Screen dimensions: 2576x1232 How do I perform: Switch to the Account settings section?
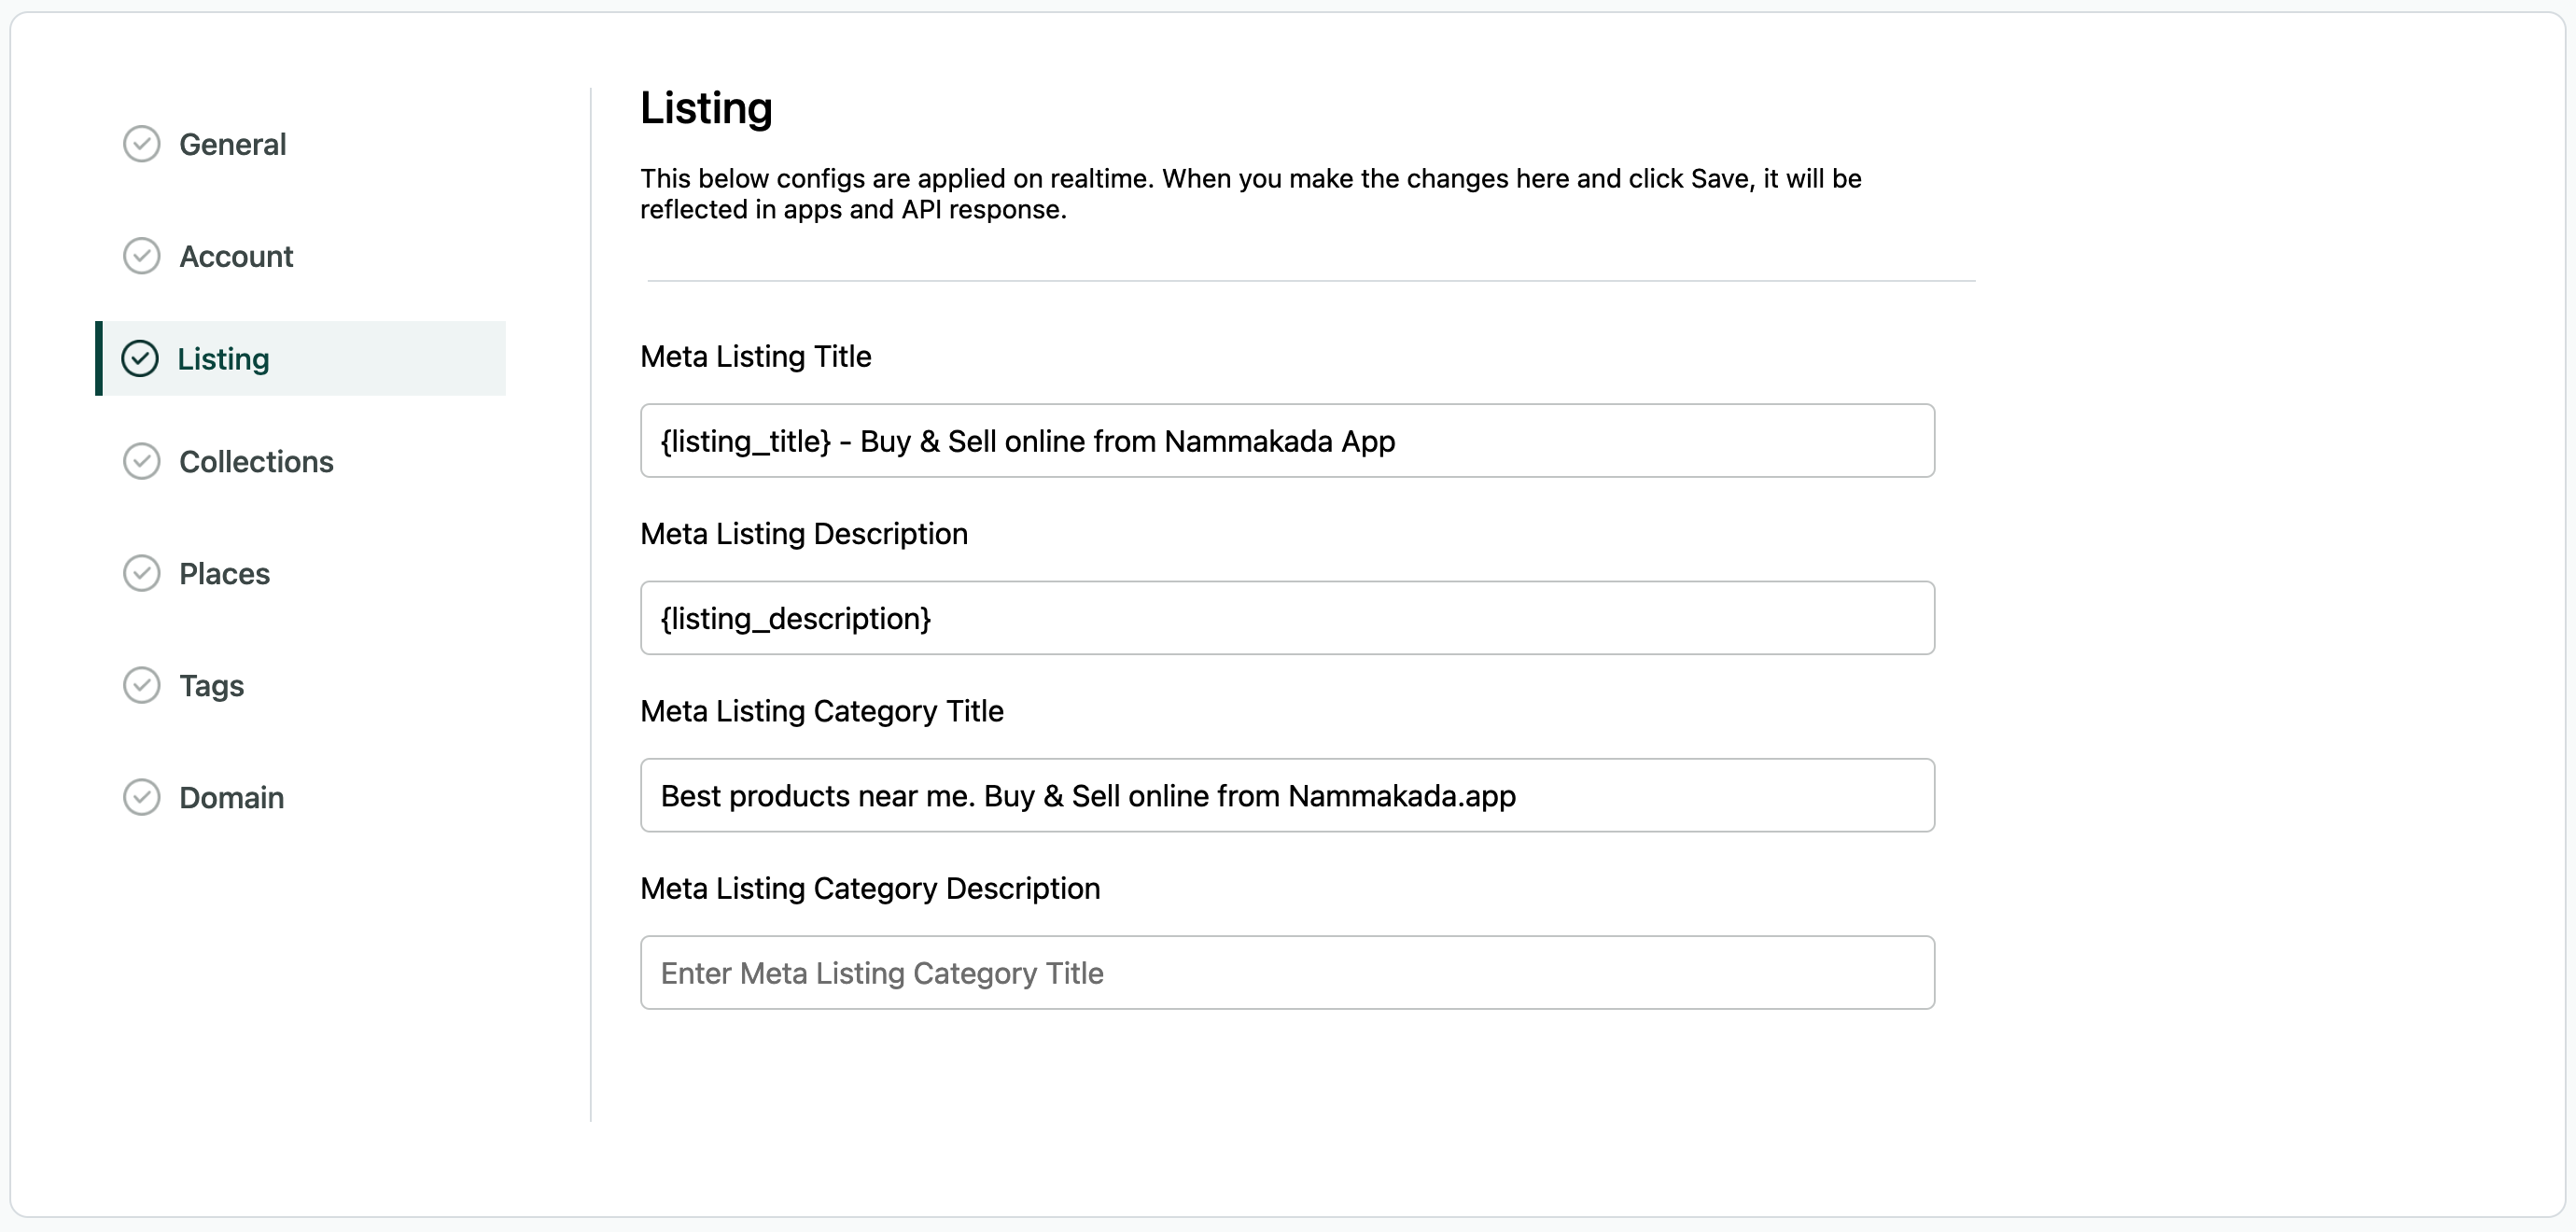(x=236, y=256)
